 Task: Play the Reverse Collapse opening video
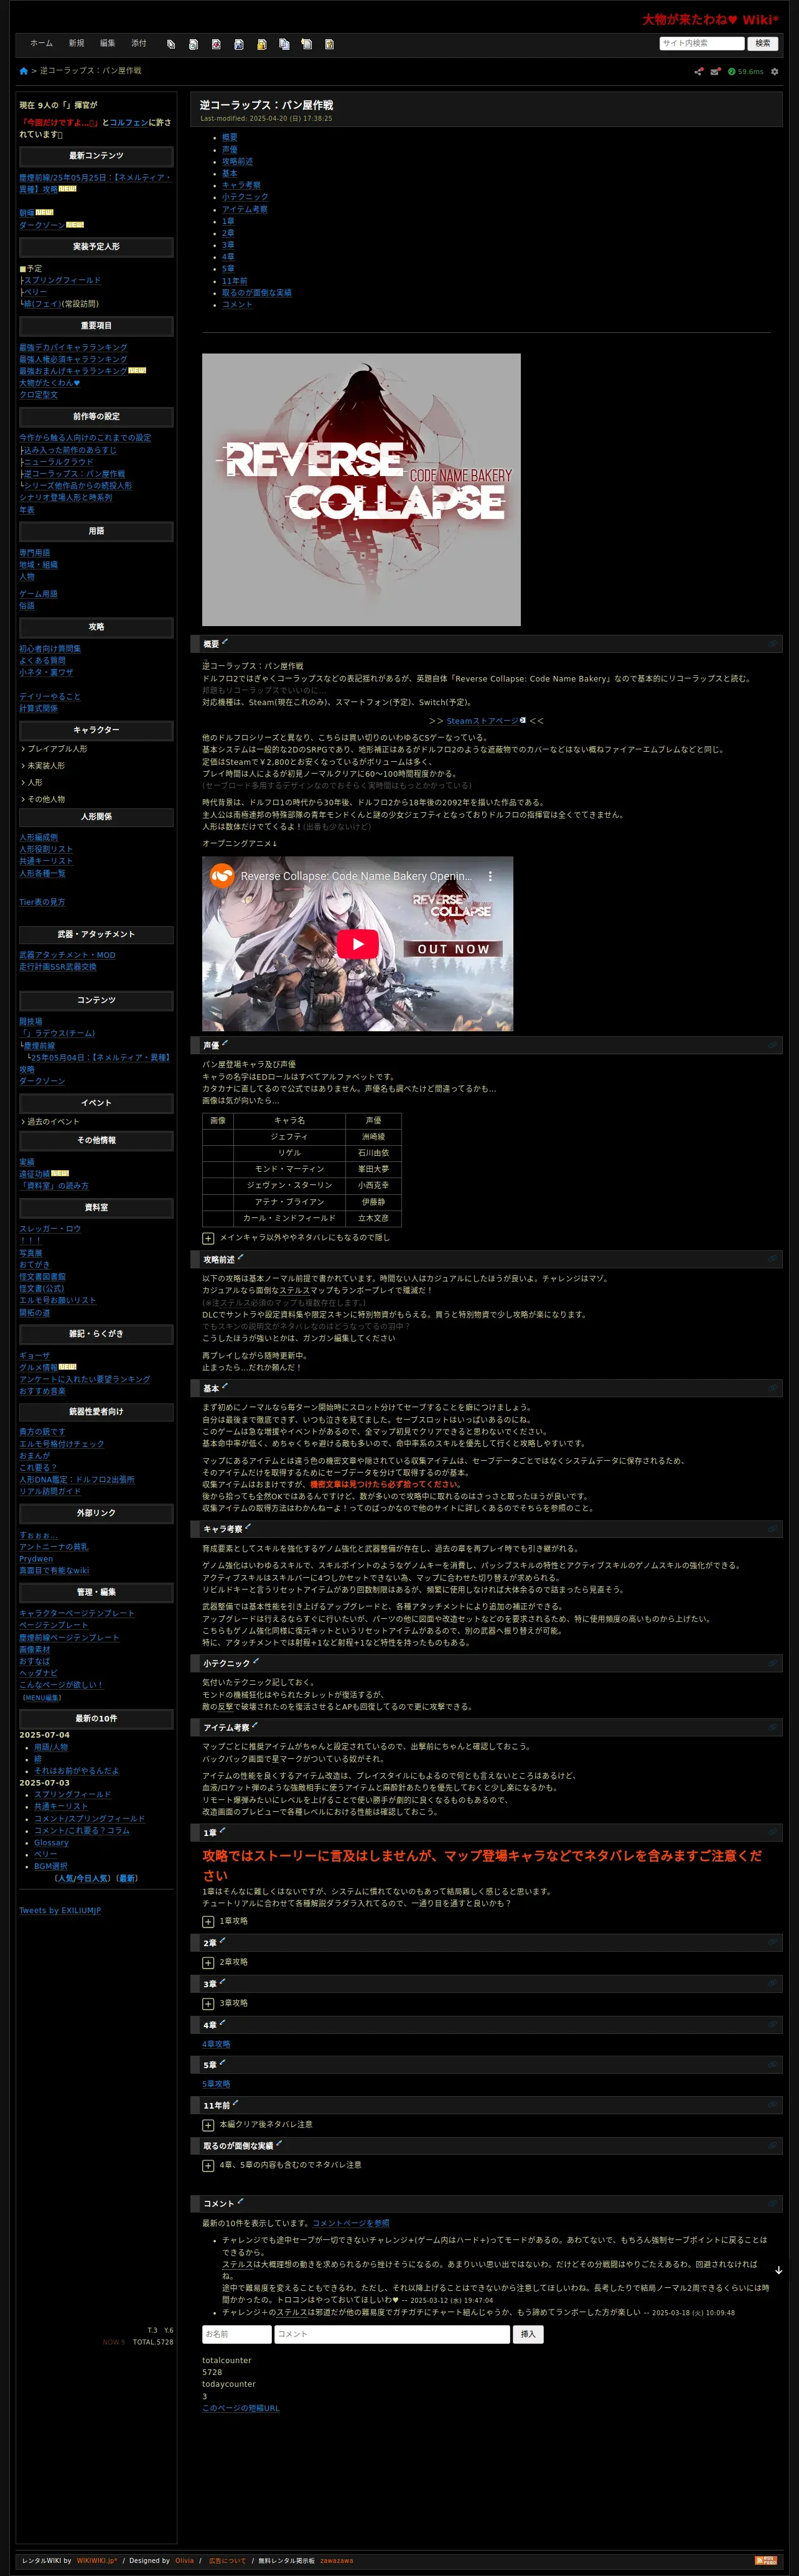click(357, 944)
